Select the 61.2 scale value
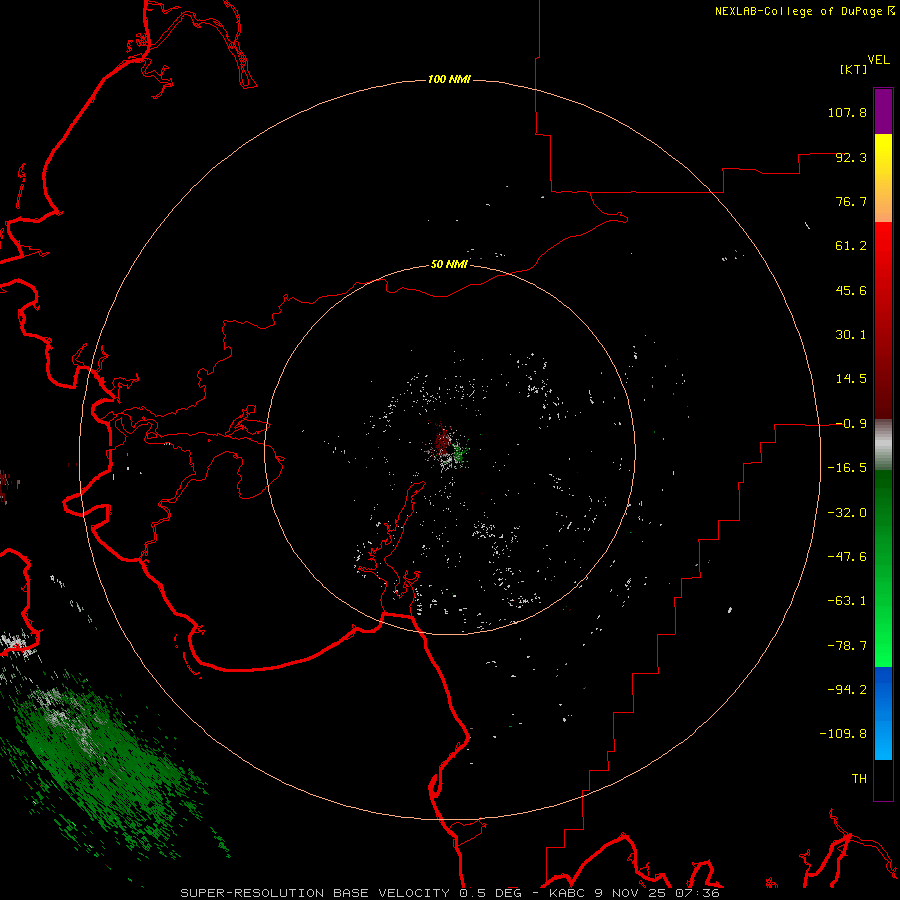 [x=851, y=246]
